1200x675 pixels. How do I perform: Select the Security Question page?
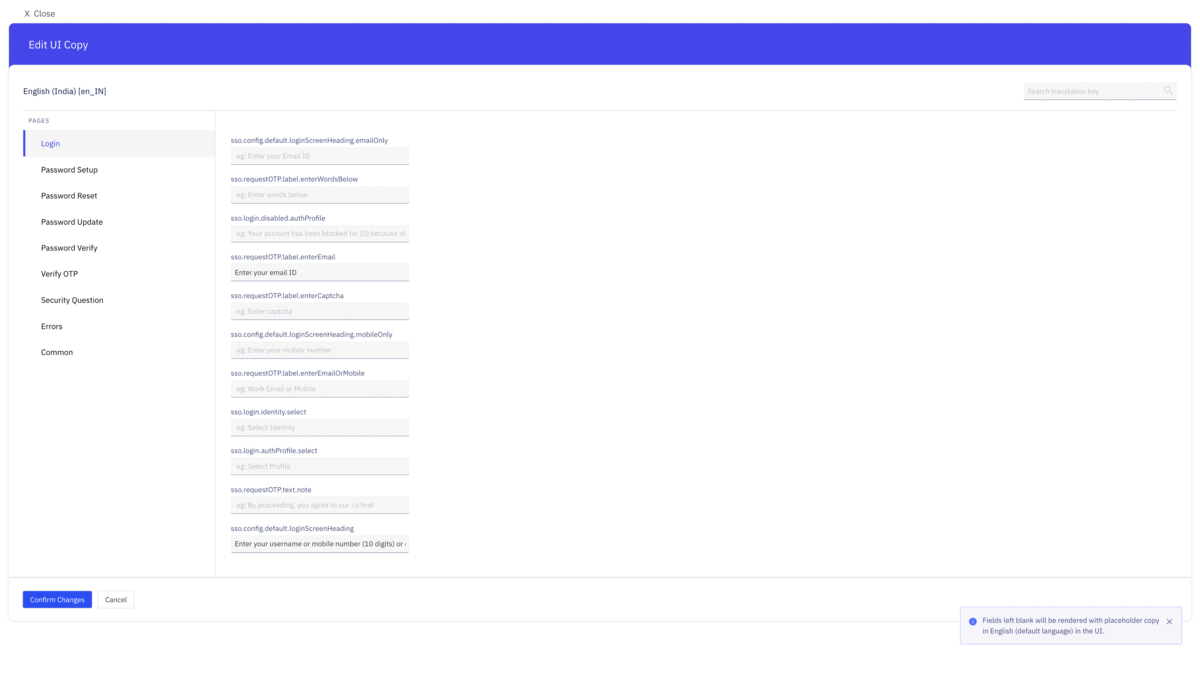tap(72, 300)
